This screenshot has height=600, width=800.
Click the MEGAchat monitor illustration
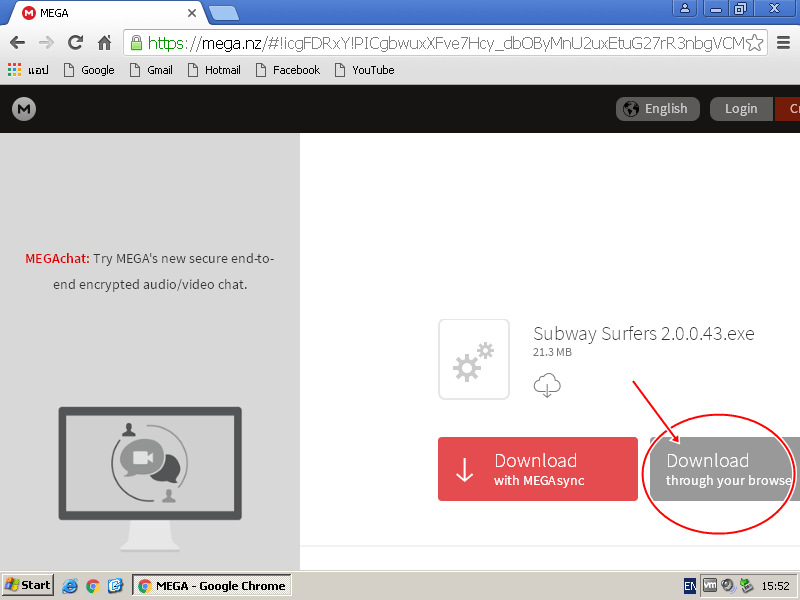coord(150,479)
